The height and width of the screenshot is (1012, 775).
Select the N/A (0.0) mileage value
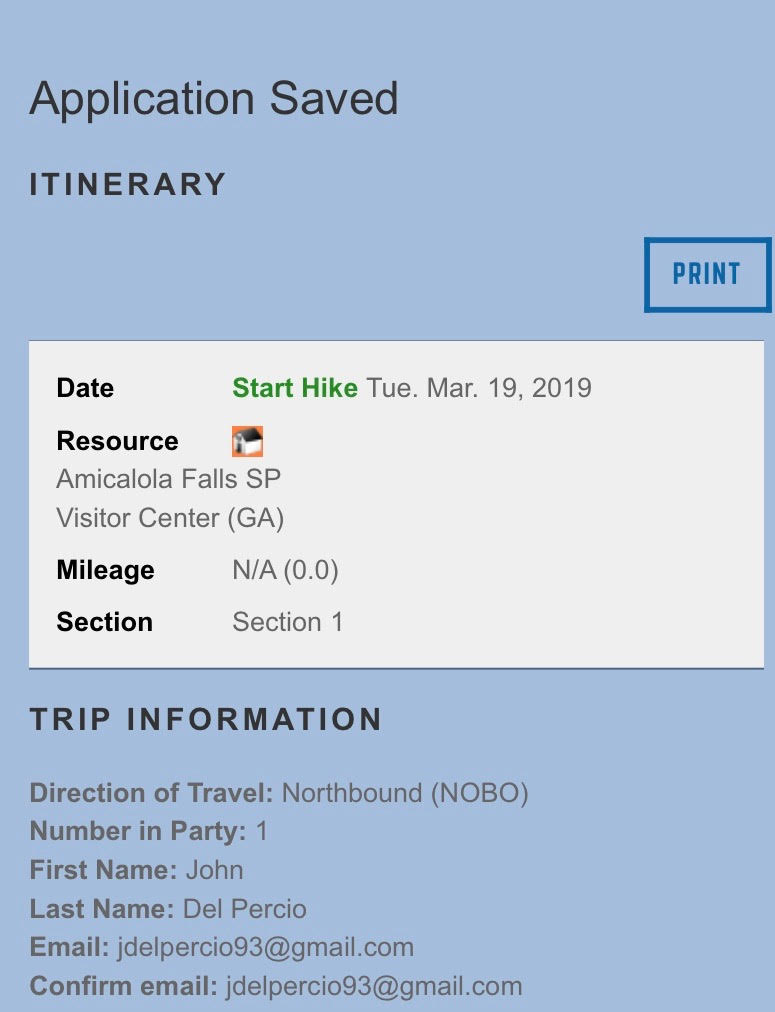(285, 570)
